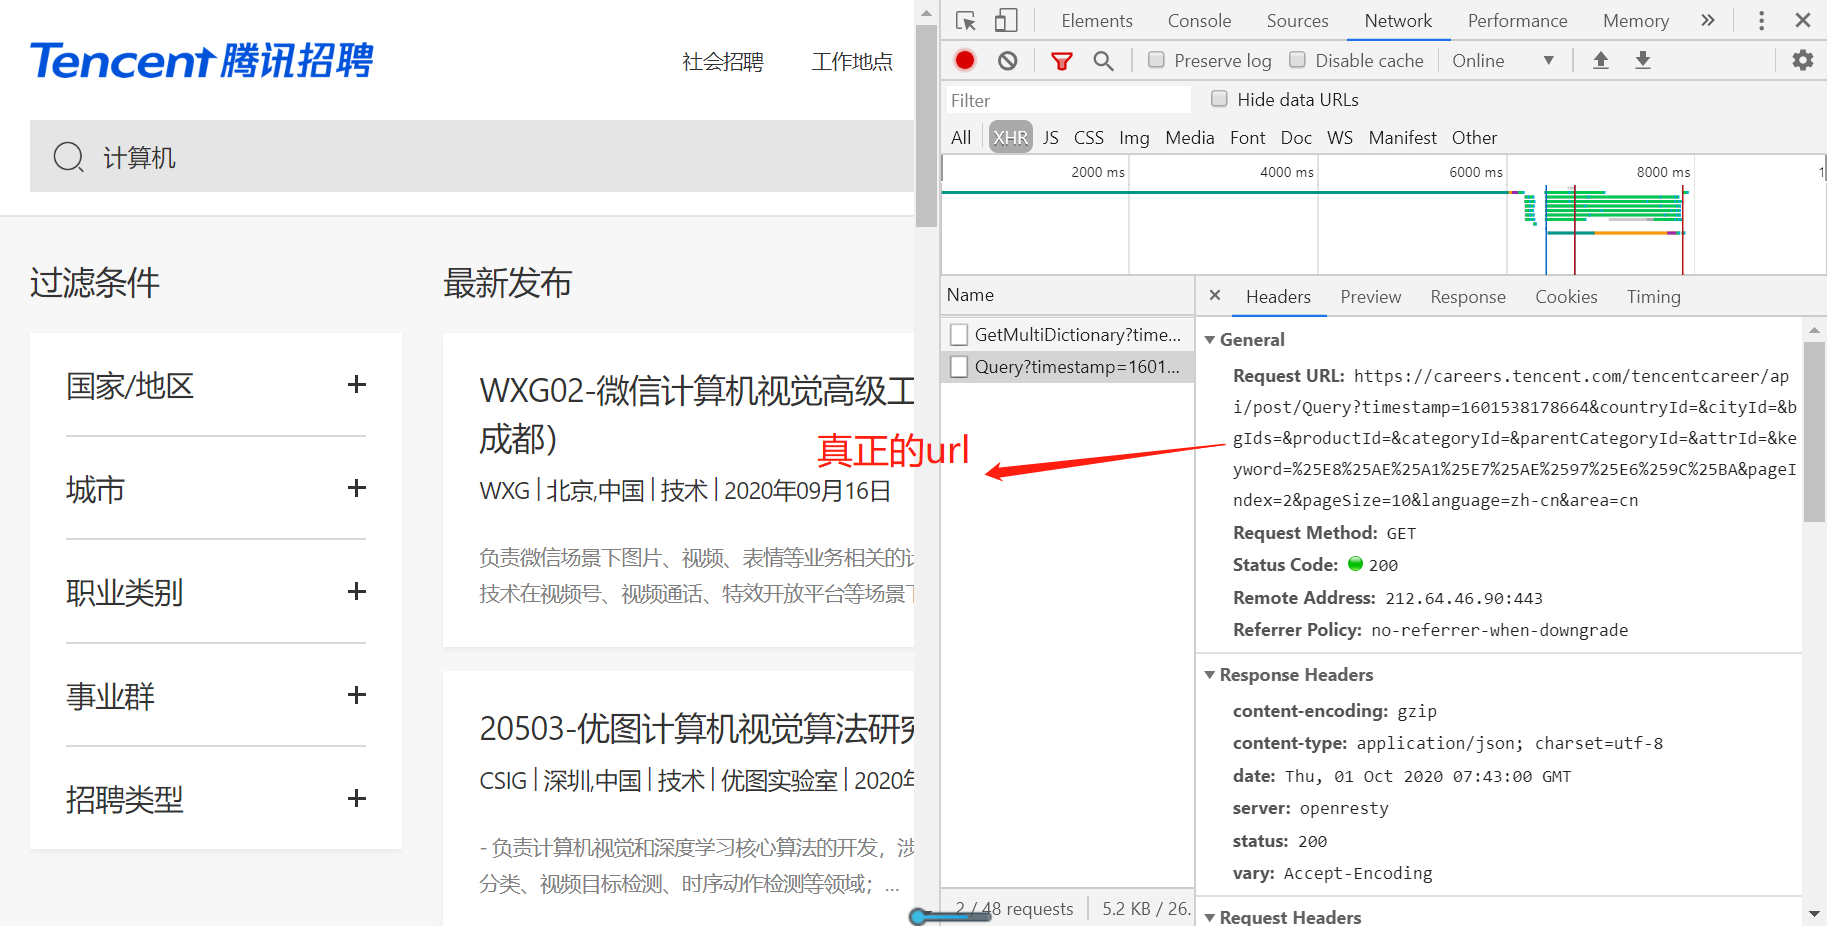Export HAR file with download arrow
The height and width of the screenshot is (926, 1827).
pyautogui.click(x=1642, y=60)
